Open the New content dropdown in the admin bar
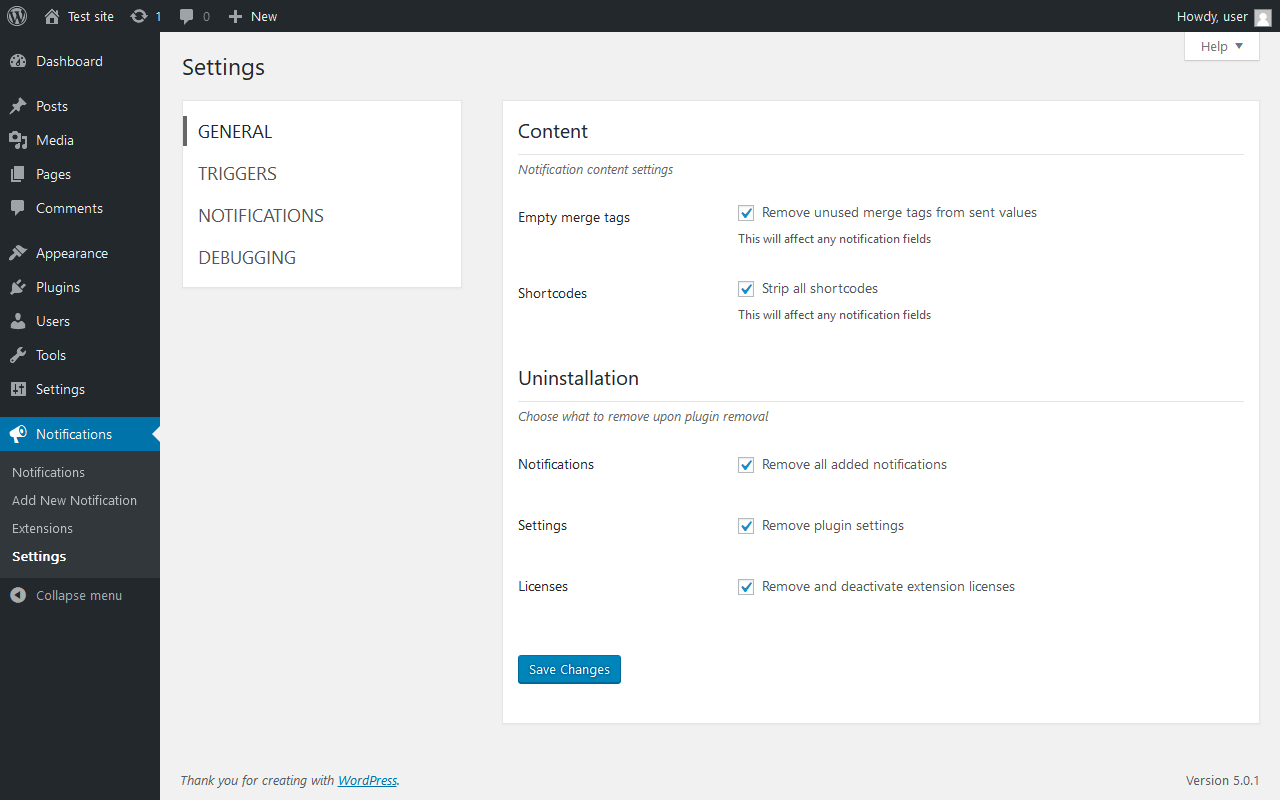This screenshot has width=1280, height=800. [x=253, y=16]
